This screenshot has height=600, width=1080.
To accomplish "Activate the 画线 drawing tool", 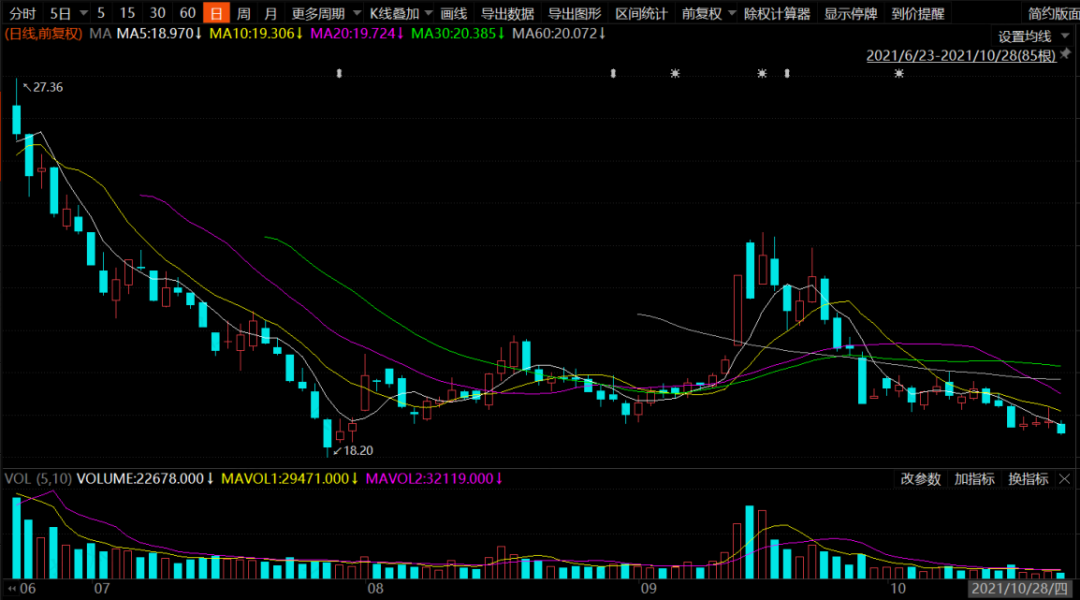I will click(x=453, y=13).
